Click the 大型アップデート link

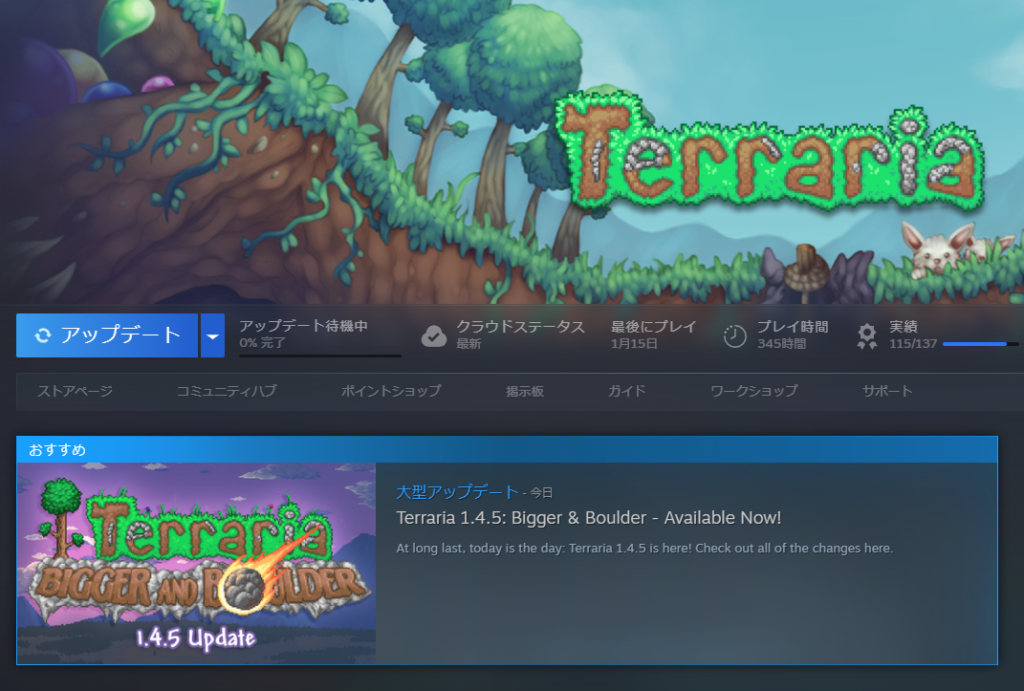point(457,492)
